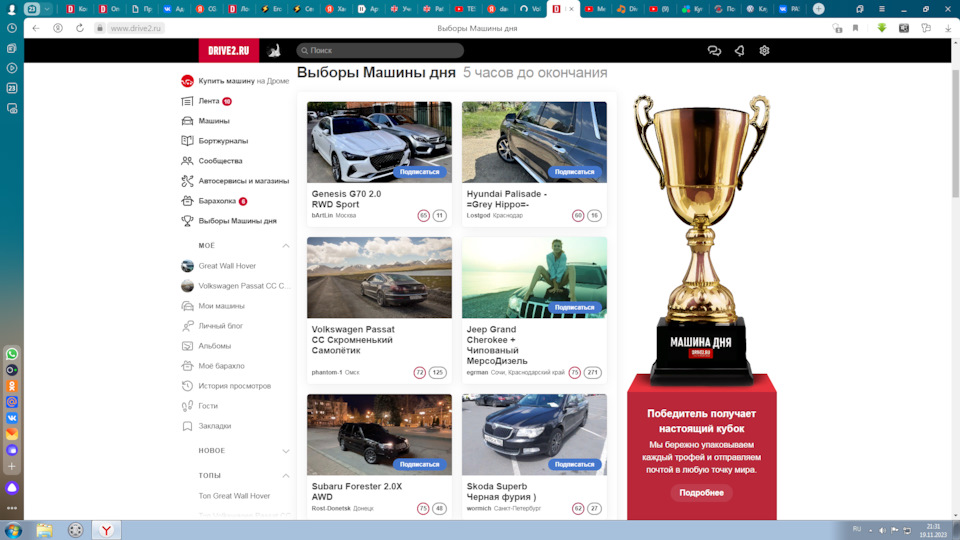960x540 pixels.
Task: Click the Закладки bookmark icon
Action: click(x=187, y=426)
